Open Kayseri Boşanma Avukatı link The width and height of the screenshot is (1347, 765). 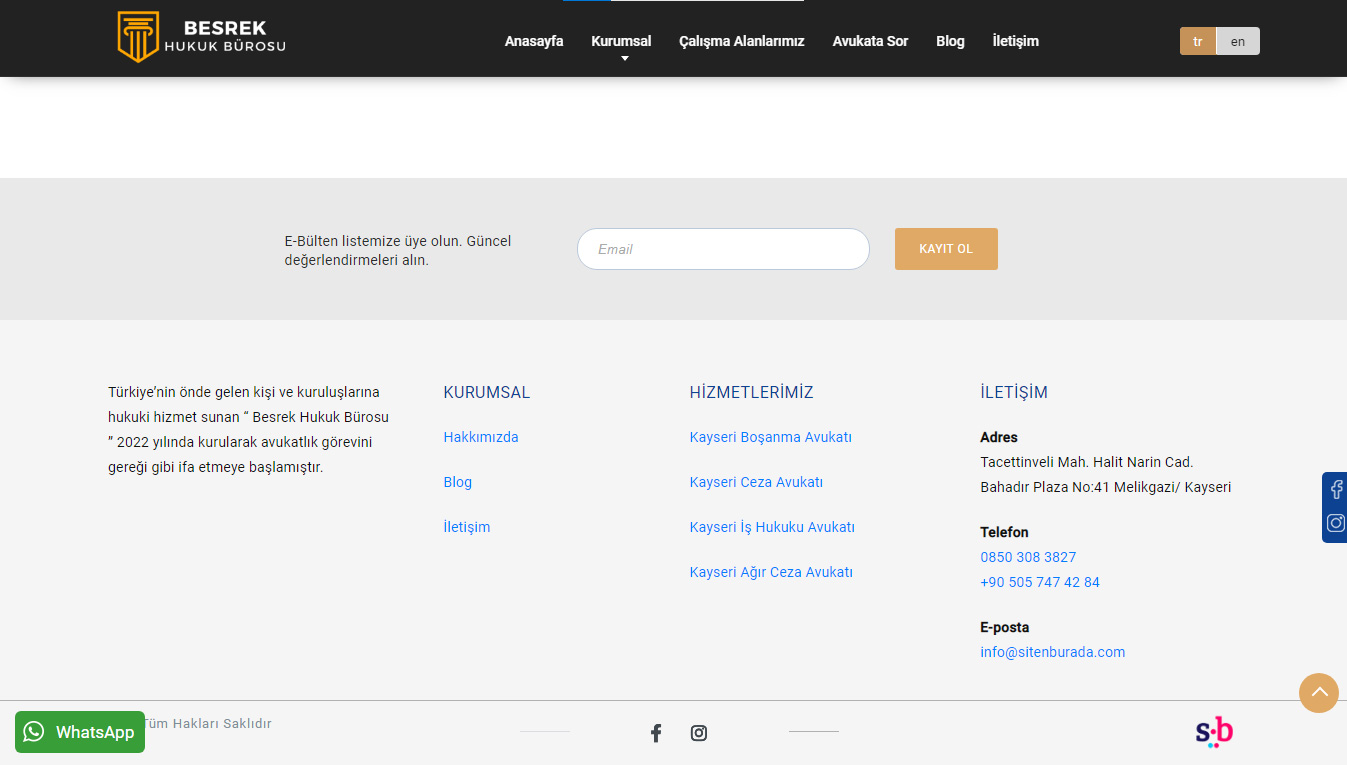pos(771,437)
